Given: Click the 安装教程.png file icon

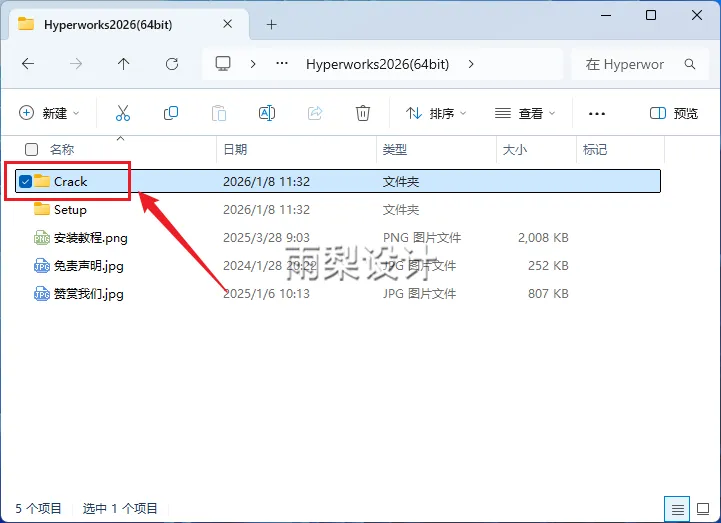Looking at the screenshot, I should click(42, 238).
